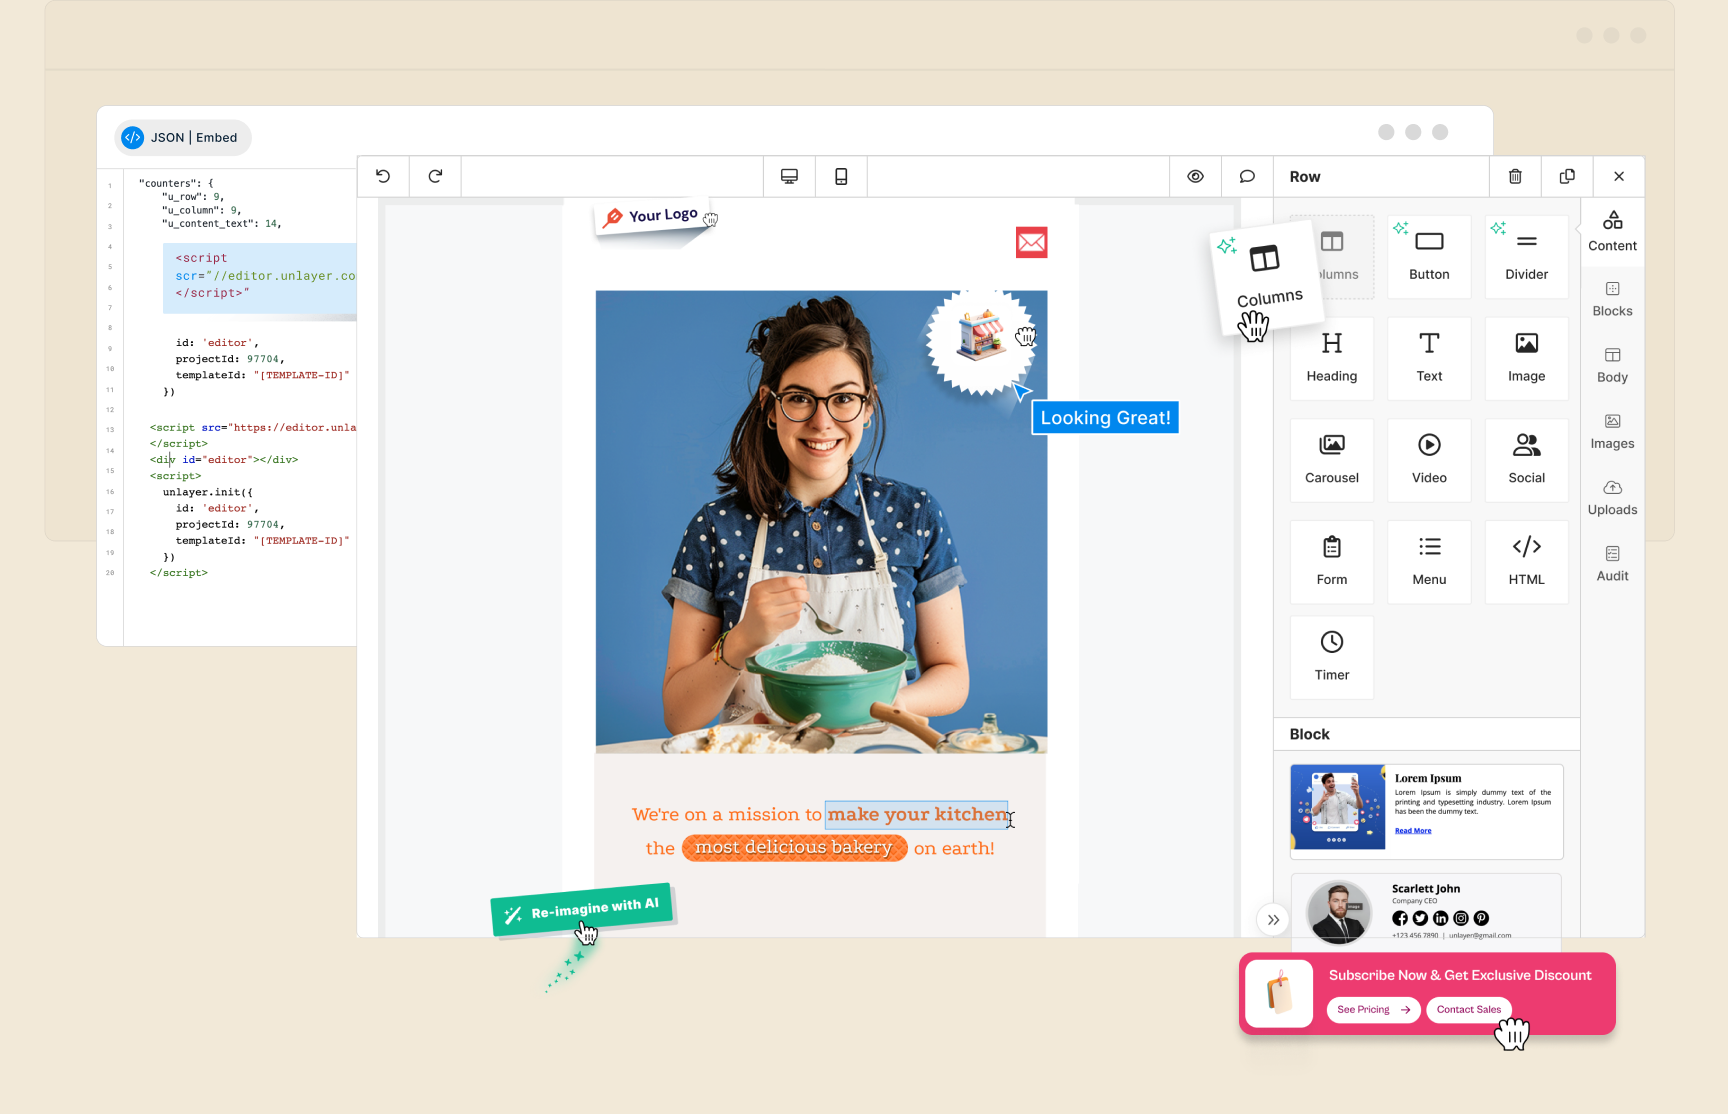The height and width of the screenshot is (1114, 1728).
Task: Toggle the eye preview icon
Action: [x=1195, y=176]
